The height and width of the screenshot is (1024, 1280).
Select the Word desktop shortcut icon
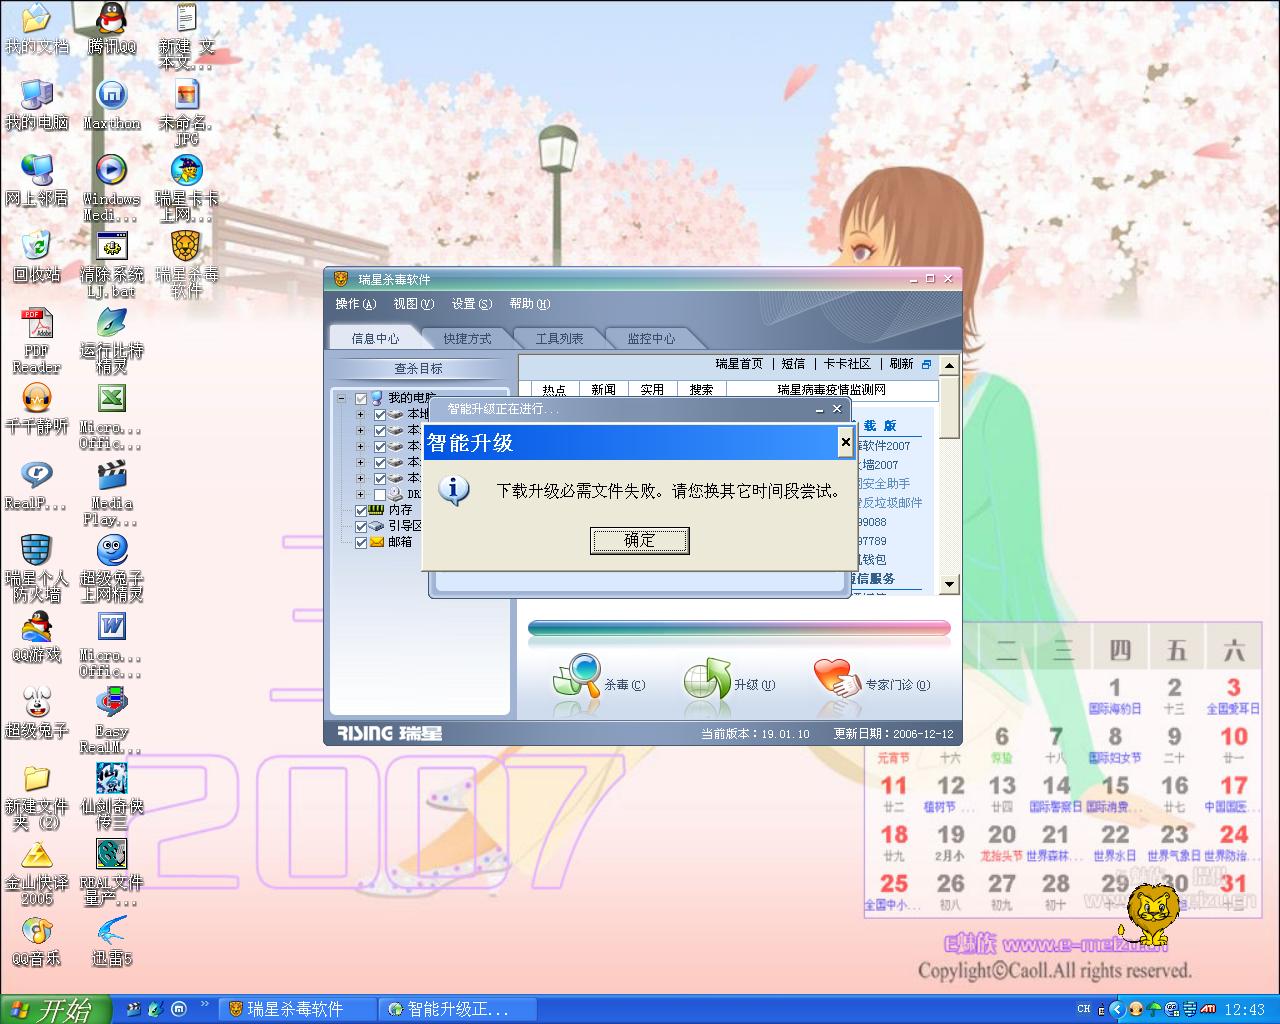(111, 645)
